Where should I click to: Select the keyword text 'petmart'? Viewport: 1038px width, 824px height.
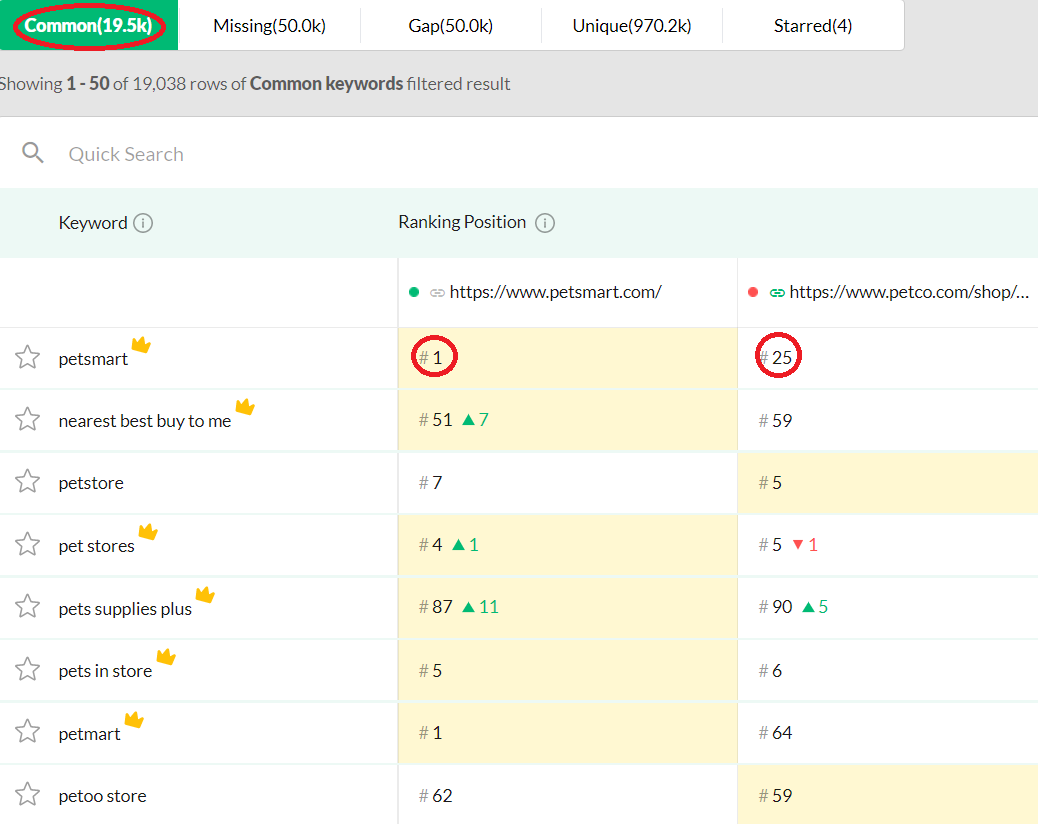pyautogui.click(x=89, y=735)
